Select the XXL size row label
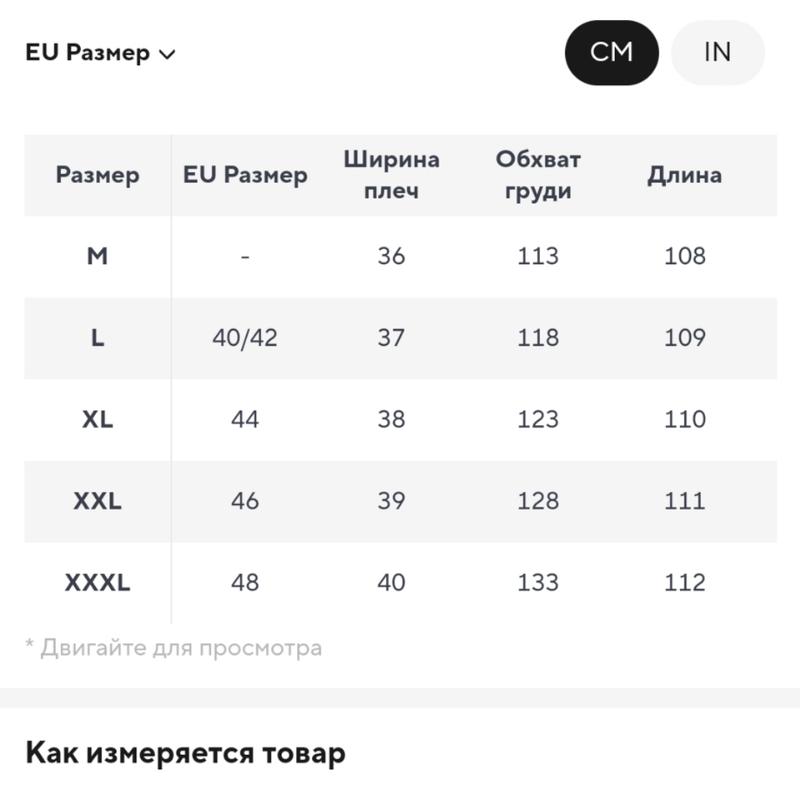This screenshot has height=800, width=800. tap(97, 501)
